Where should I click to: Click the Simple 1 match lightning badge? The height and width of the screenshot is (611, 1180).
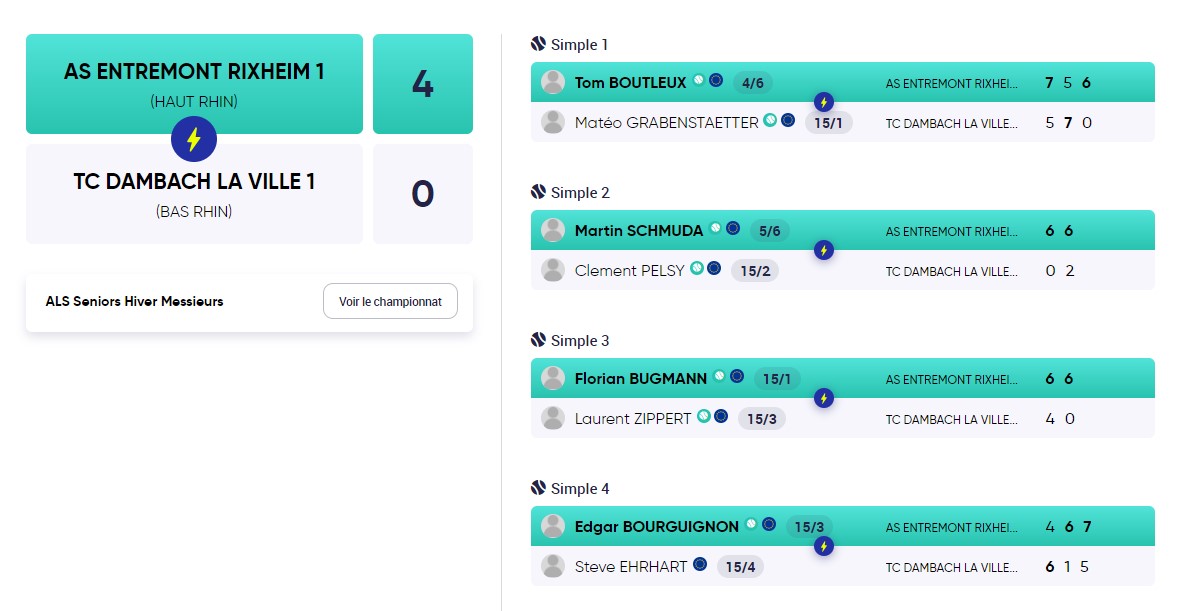[x=824, y=102]
